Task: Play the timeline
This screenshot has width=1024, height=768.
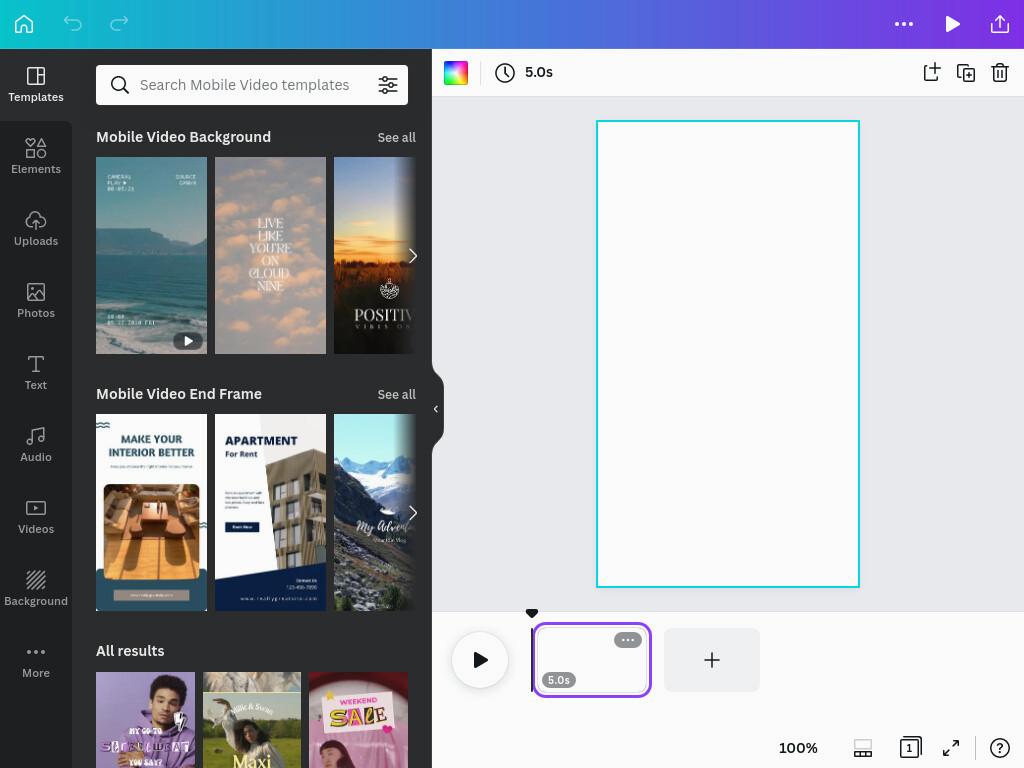Action: [x=480, y=660]
